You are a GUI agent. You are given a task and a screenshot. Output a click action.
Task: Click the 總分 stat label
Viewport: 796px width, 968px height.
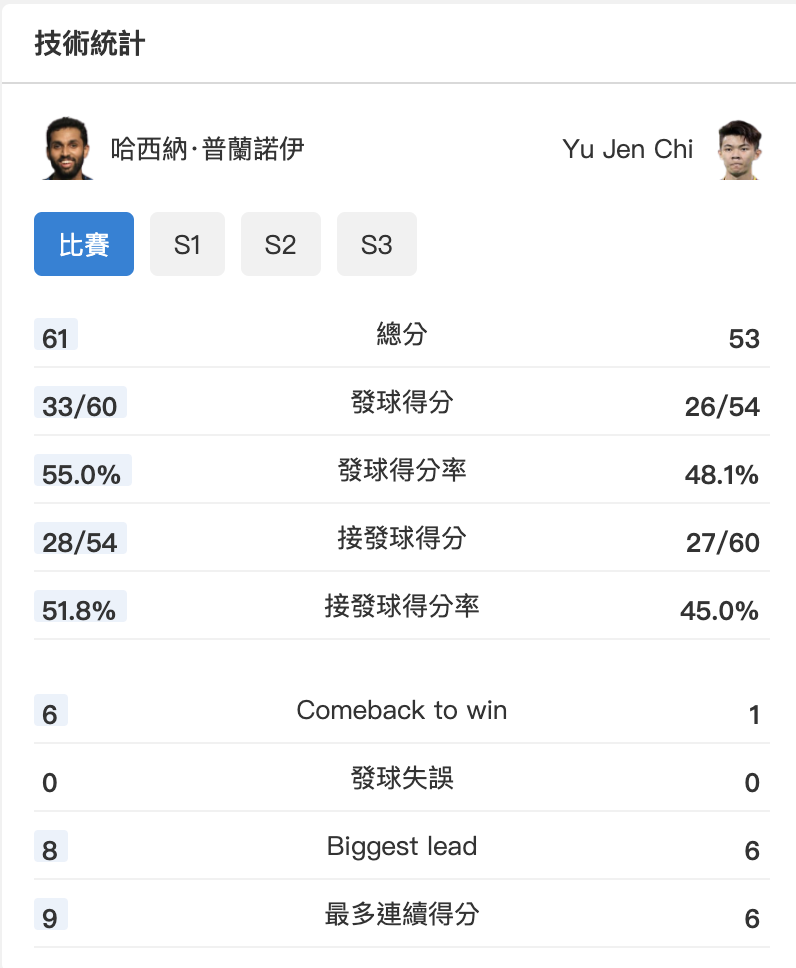point(402,334)
